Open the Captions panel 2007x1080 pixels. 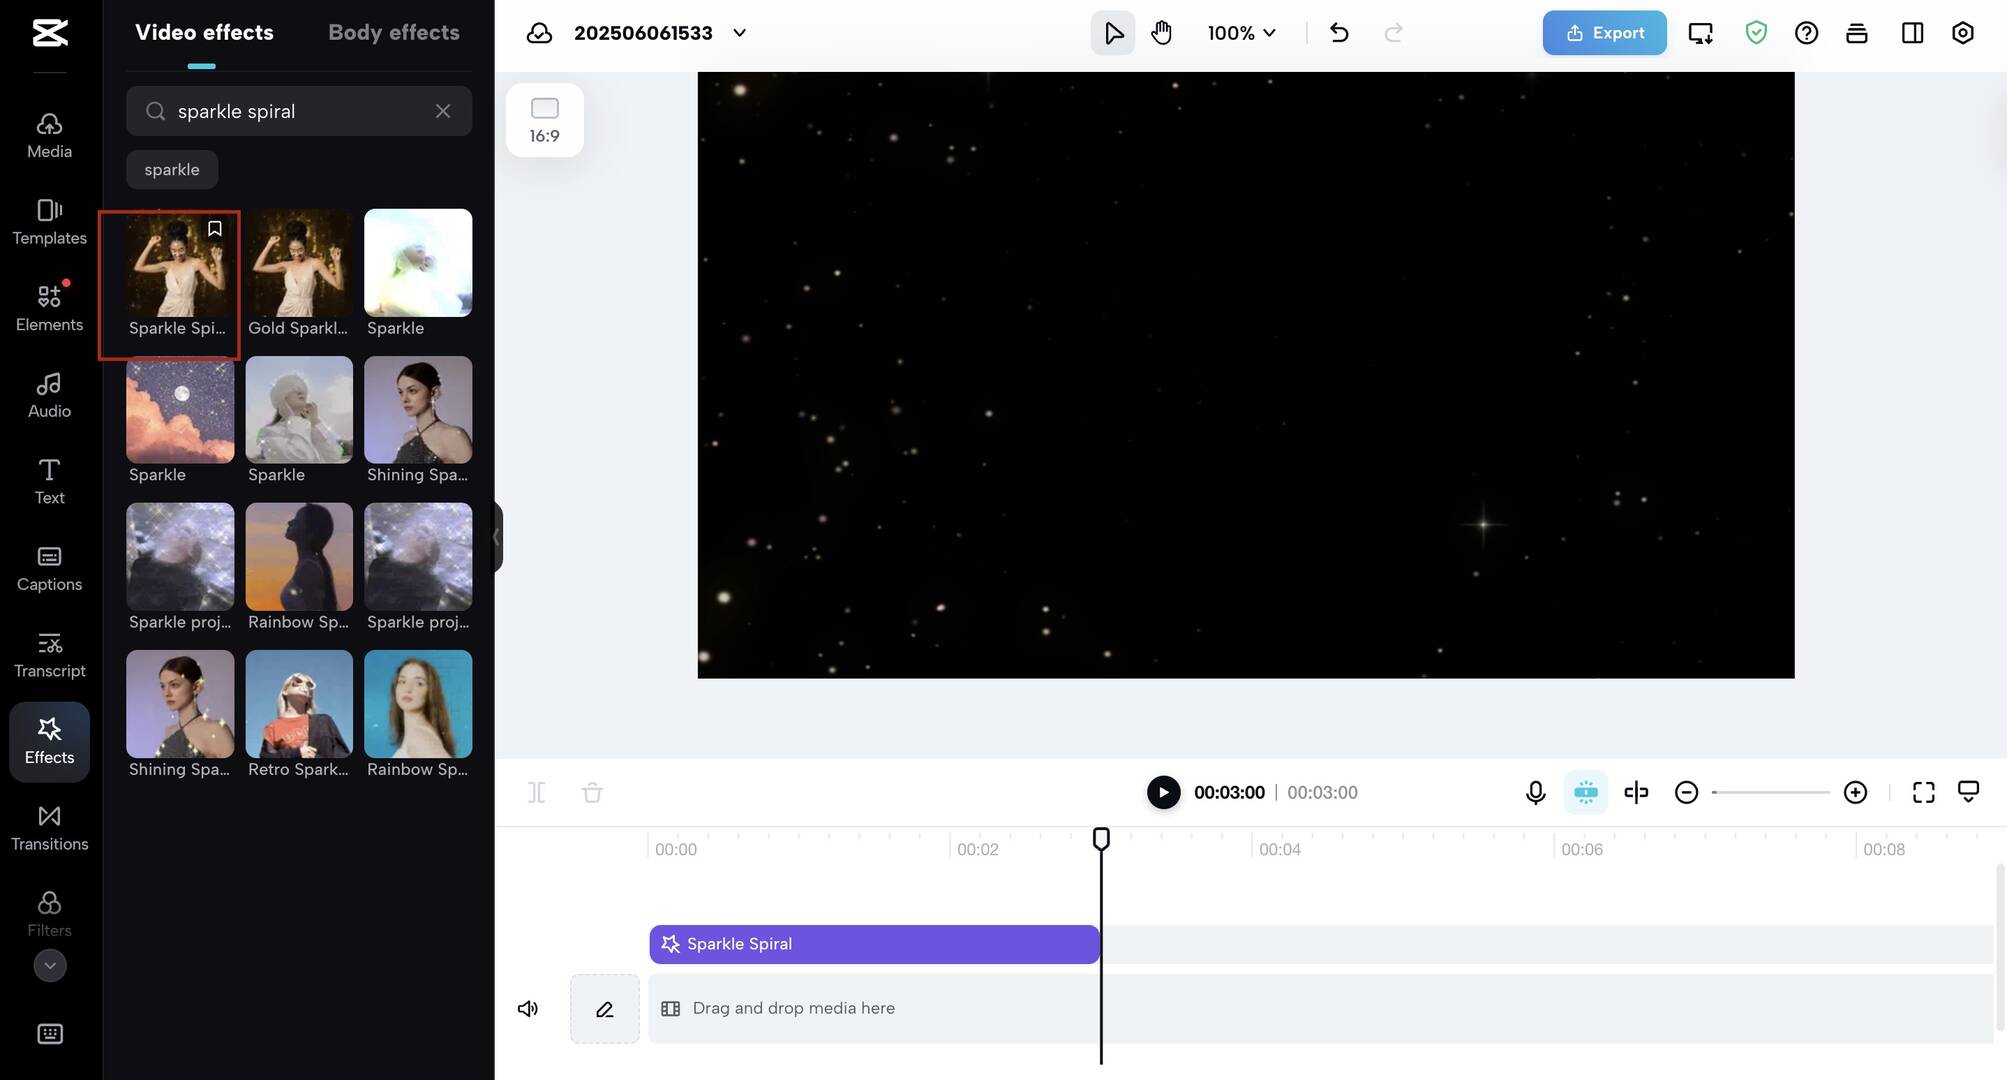[49, 569]
